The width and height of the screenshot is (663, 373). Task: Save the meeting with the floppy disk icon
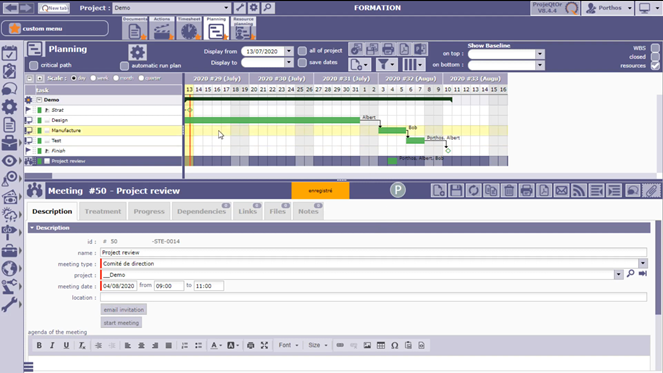point(456,191)
